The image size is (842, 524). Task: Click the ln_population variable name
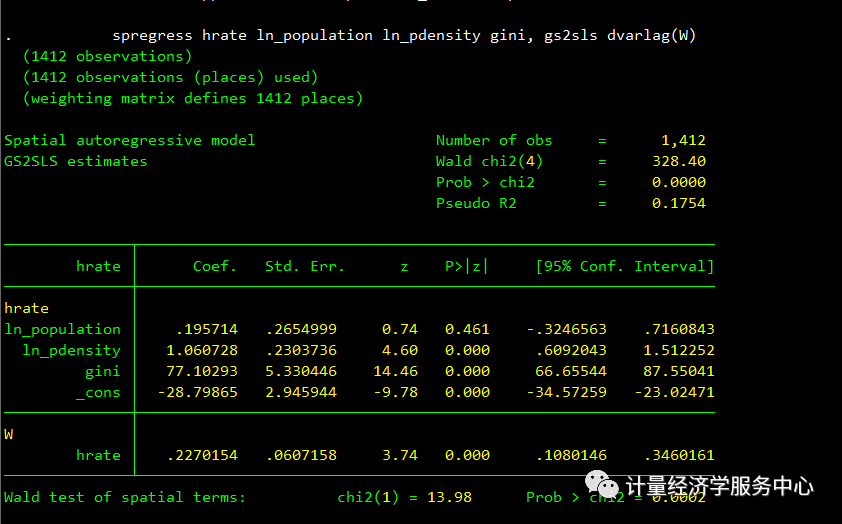[x=62, y=330]
